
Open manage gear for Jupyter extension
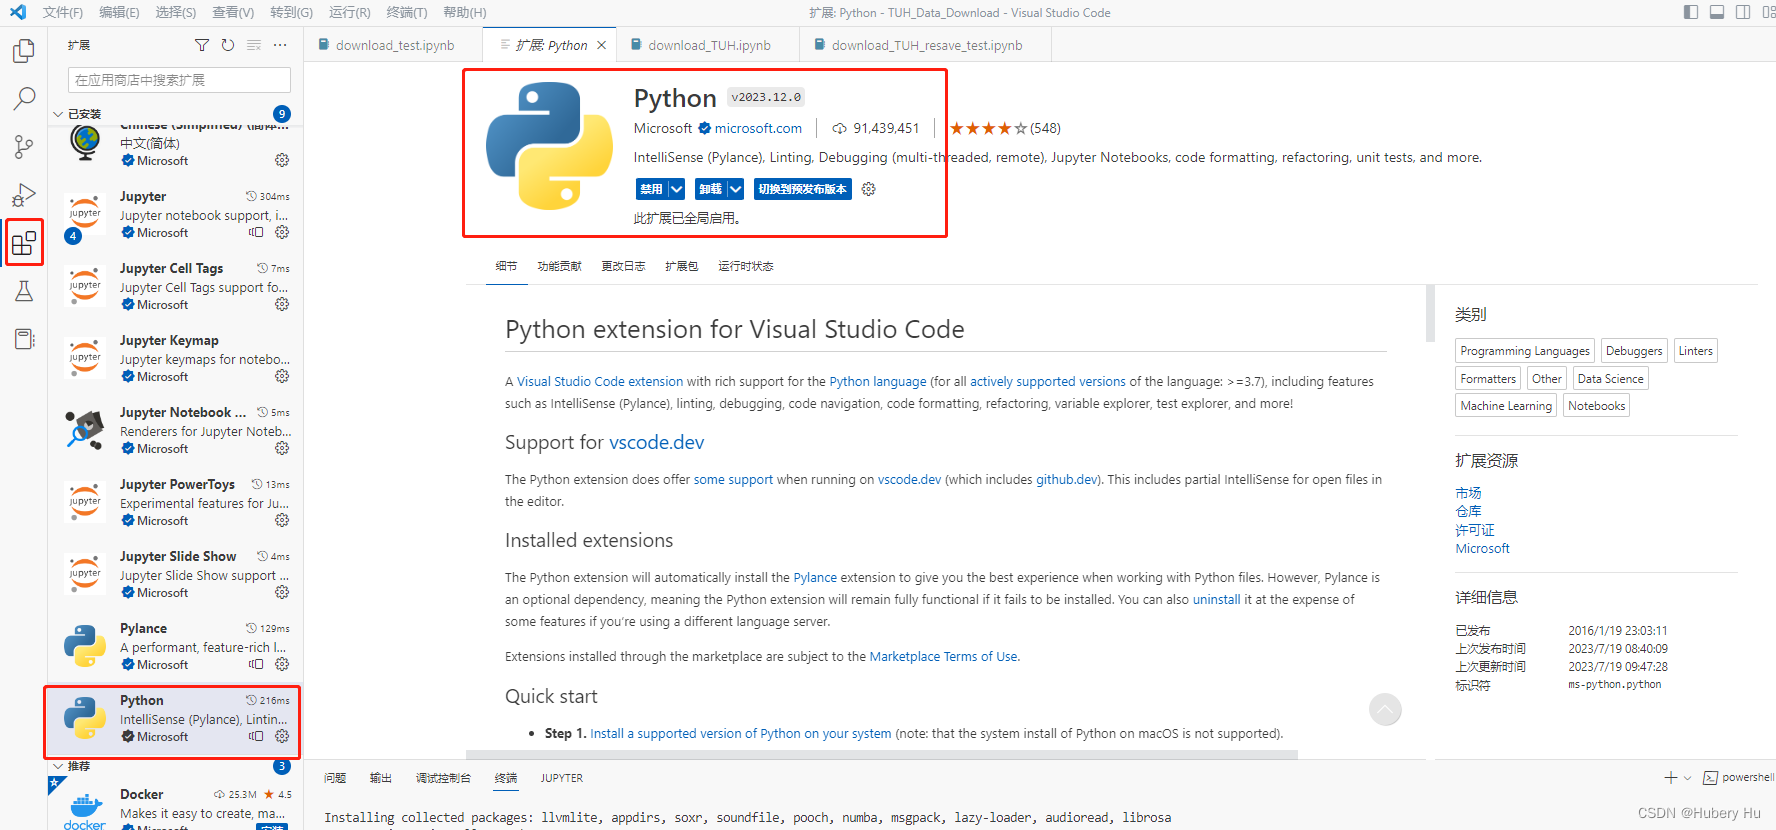click(282, 232)
